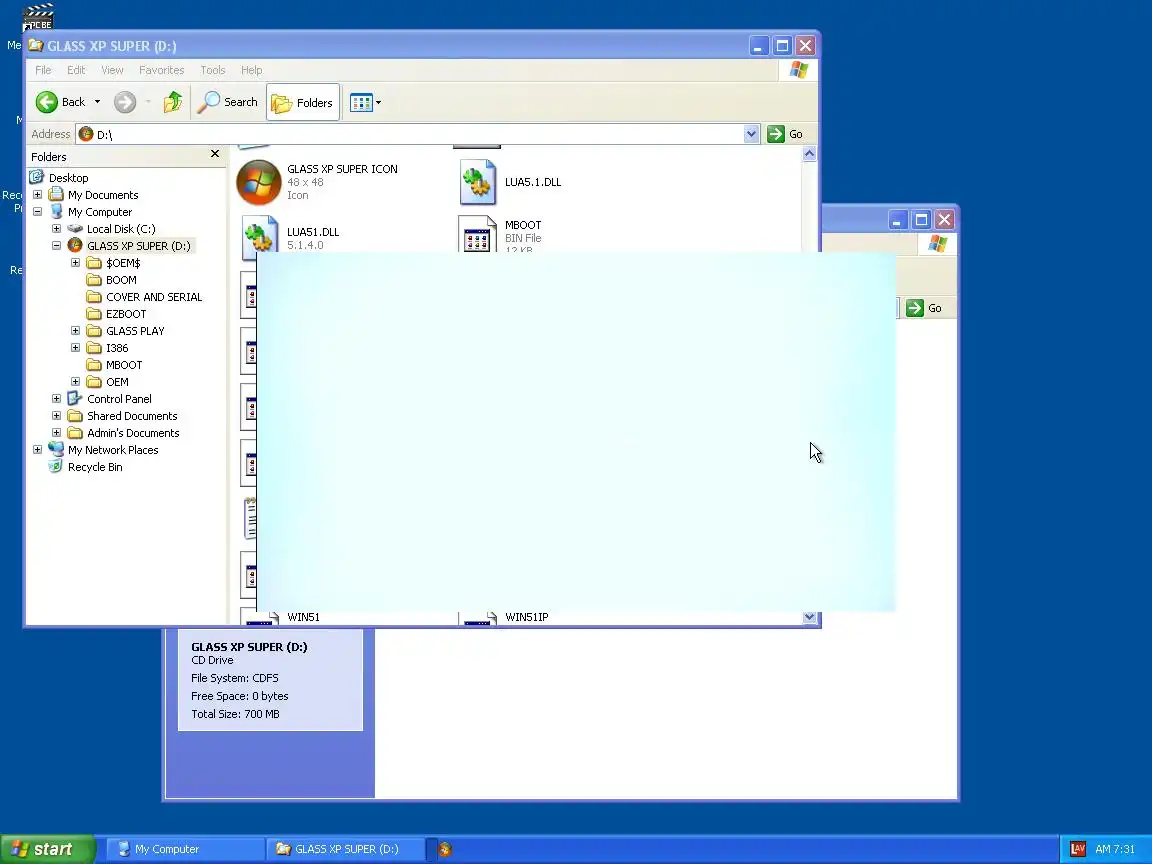This screenshot has height=864, width=1152.
Task: Click the orange taskbar icon beside window buttons
Action: [444, 849]
